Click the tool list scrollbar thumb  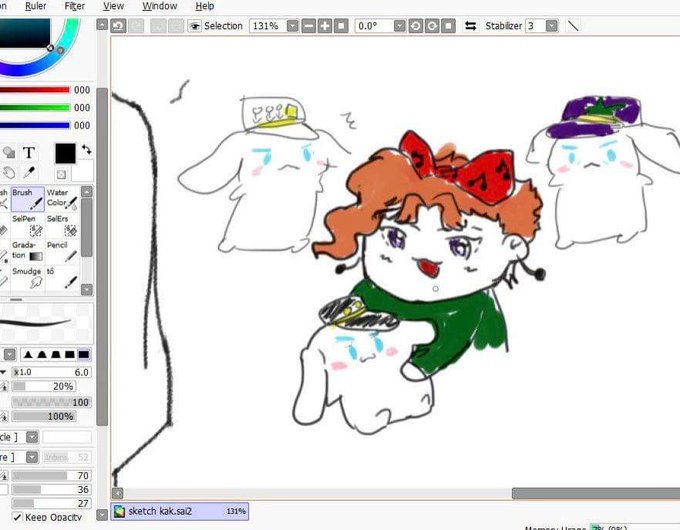(x=87, y=227)
